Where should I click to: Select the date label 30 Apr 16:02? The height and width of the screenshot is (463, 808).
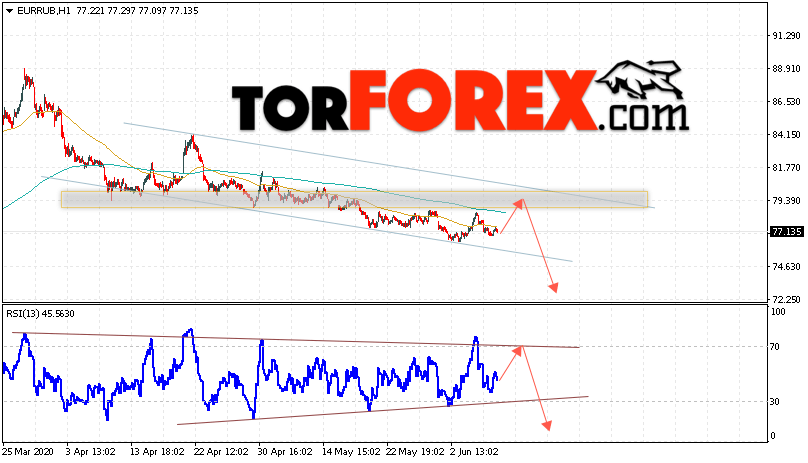point(285,452)
